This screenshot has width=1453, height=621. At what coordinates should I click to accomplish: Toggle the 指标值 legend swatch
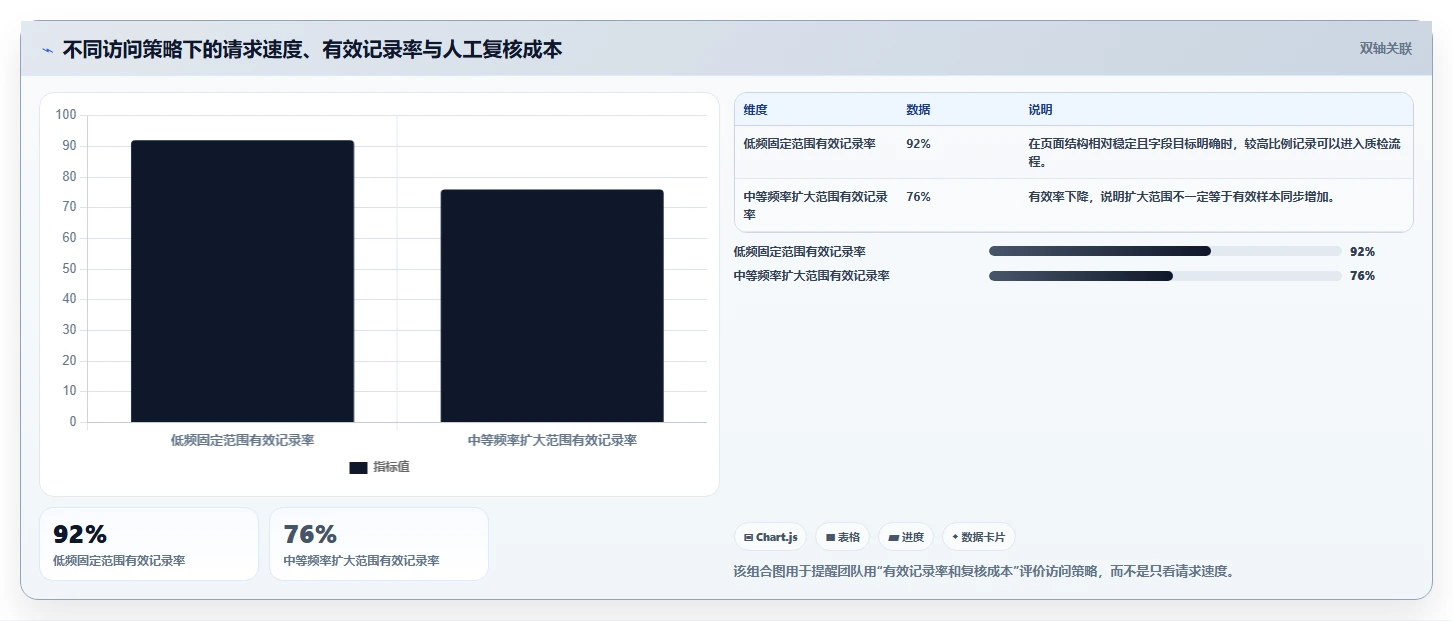tap(358, 468)
